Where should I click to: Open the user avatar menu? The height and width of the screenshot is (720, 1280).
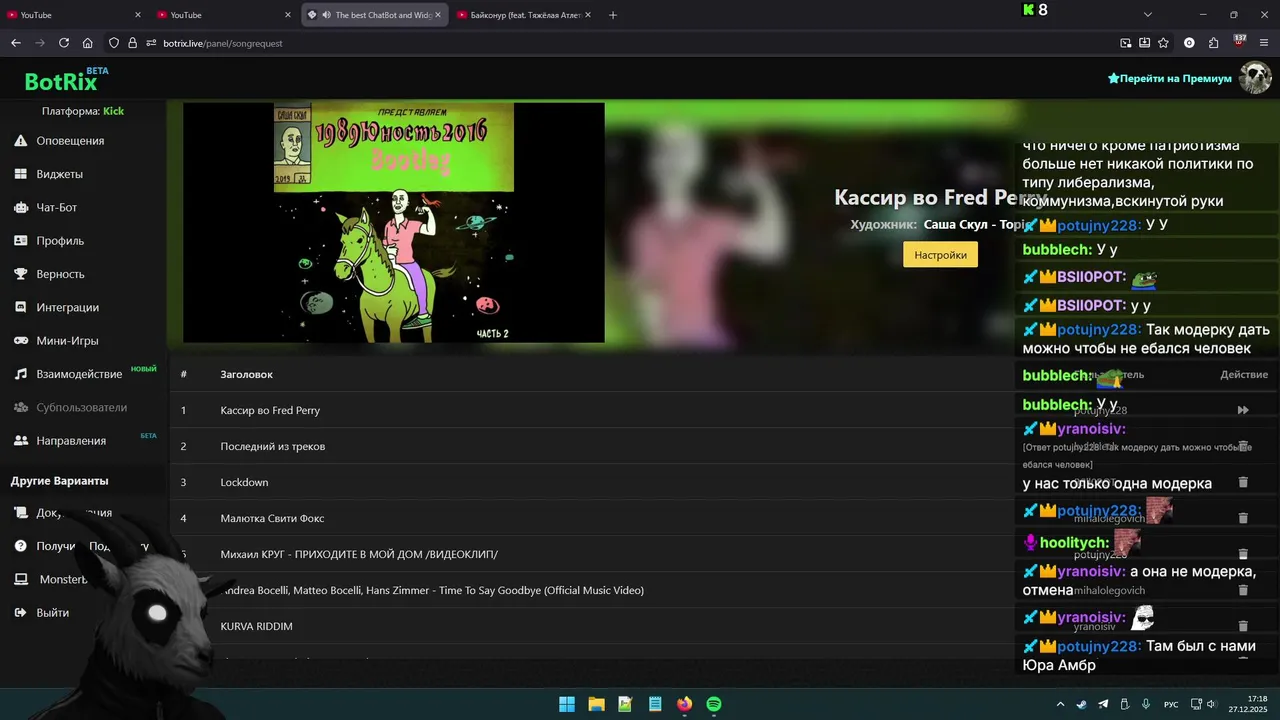pos(1255,78)
